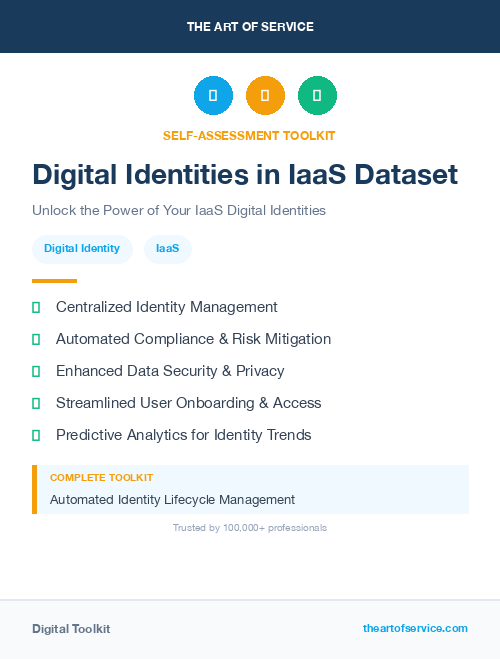
Task: Click bullet icon beside Streamlined User Onboarding & Access
Action: coord(36,403)
